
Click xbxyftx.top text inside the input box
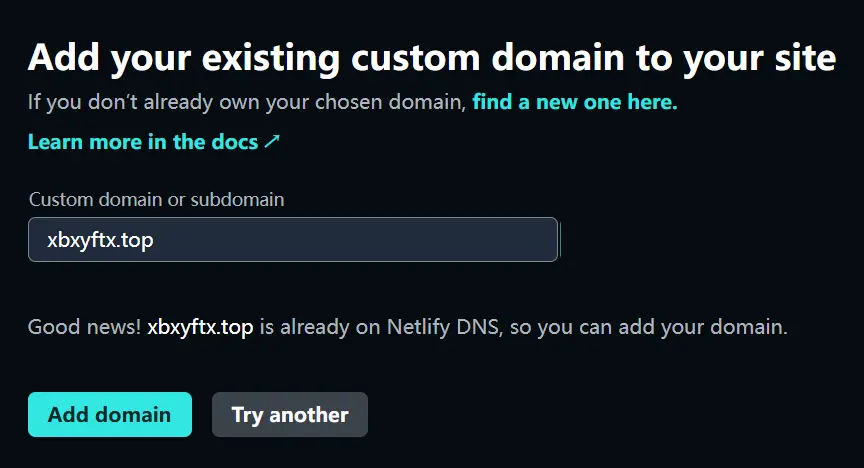[x=100, y=241]
